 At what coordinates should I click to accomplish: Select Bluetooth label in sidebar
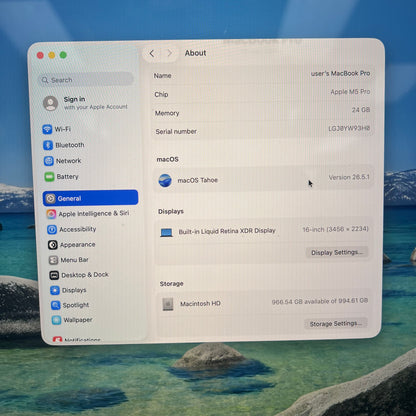point(70,145)
